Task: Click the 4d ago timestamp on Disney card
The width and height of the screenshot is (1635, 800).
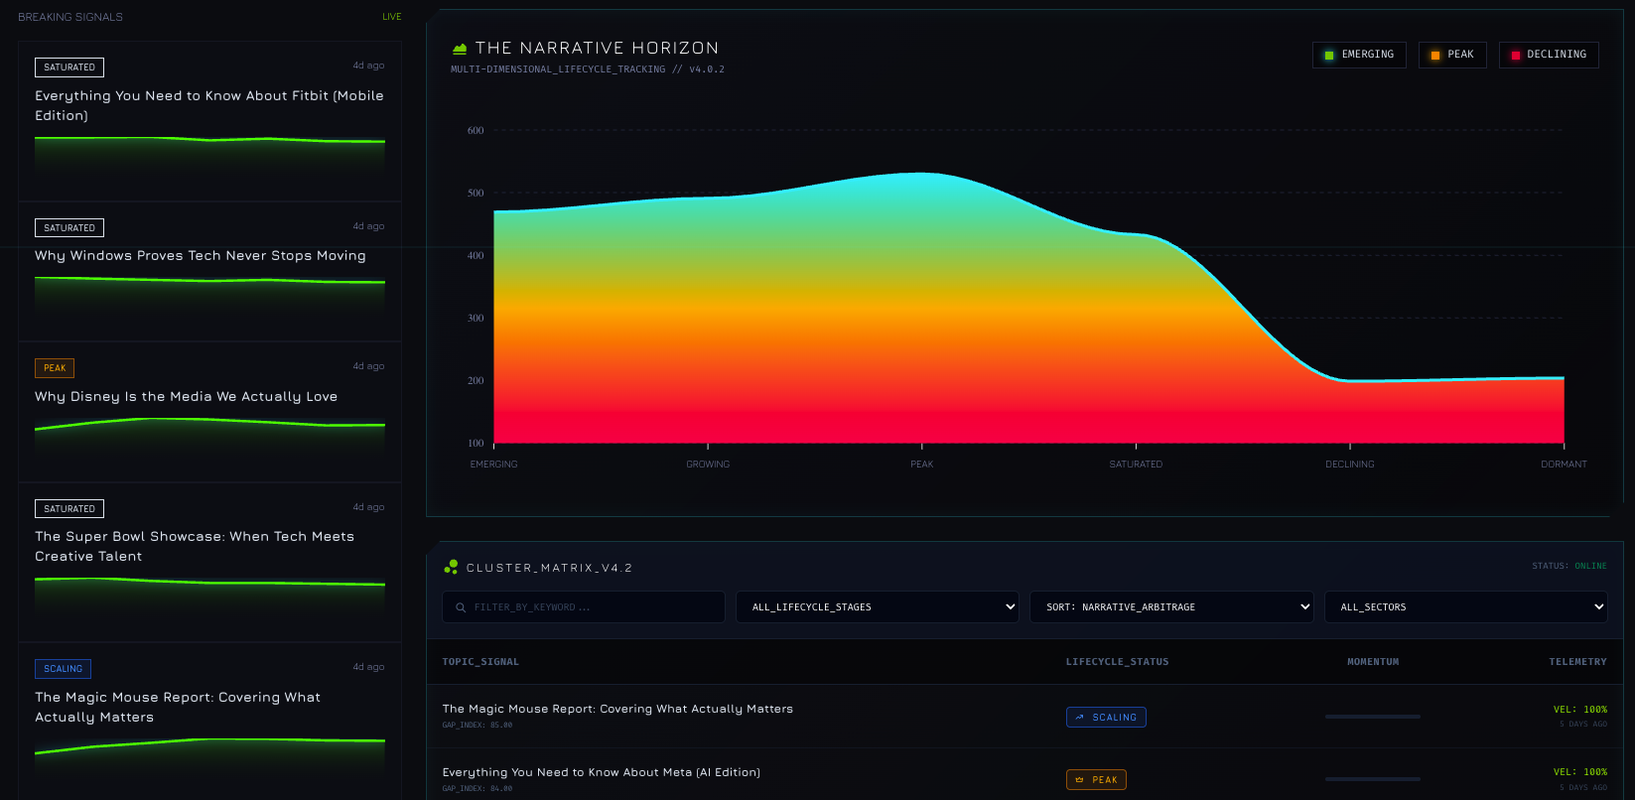Action: [368, 367]
